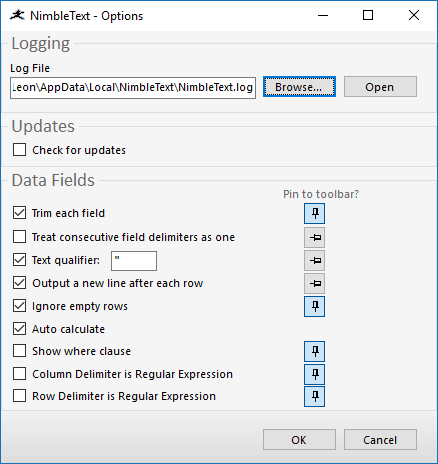
Task: Focus the Log File path field
Action: pos(133,88)
